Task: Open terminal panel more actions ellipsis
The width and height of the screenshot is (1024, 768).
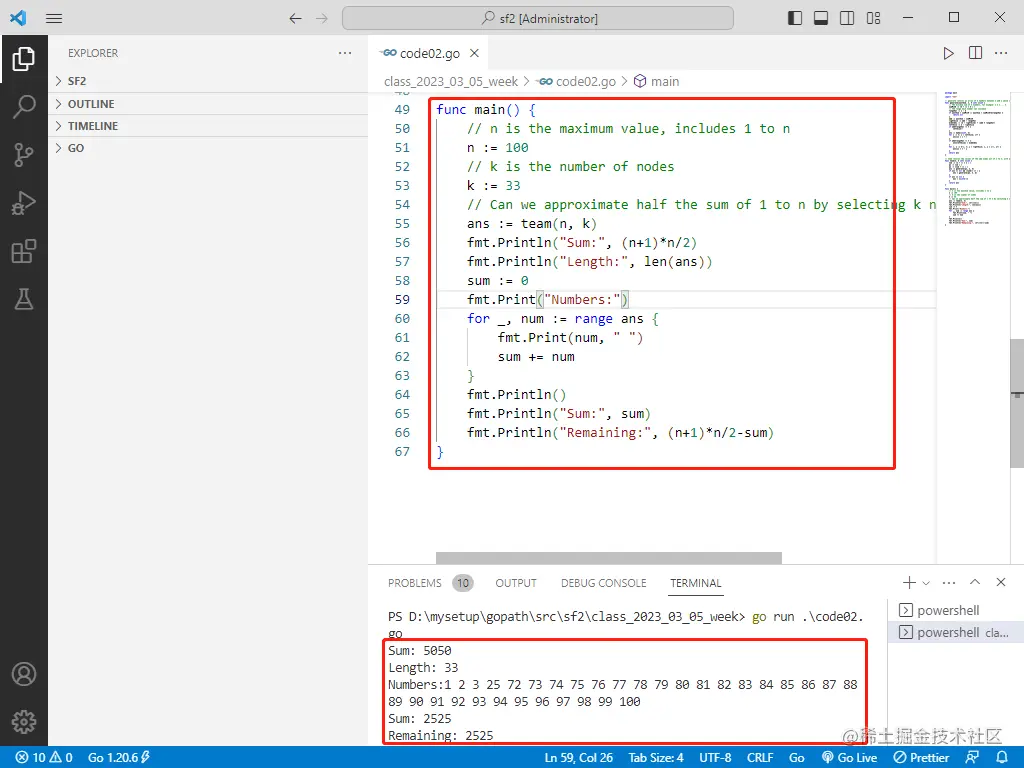Action: (x=949, y=583)
